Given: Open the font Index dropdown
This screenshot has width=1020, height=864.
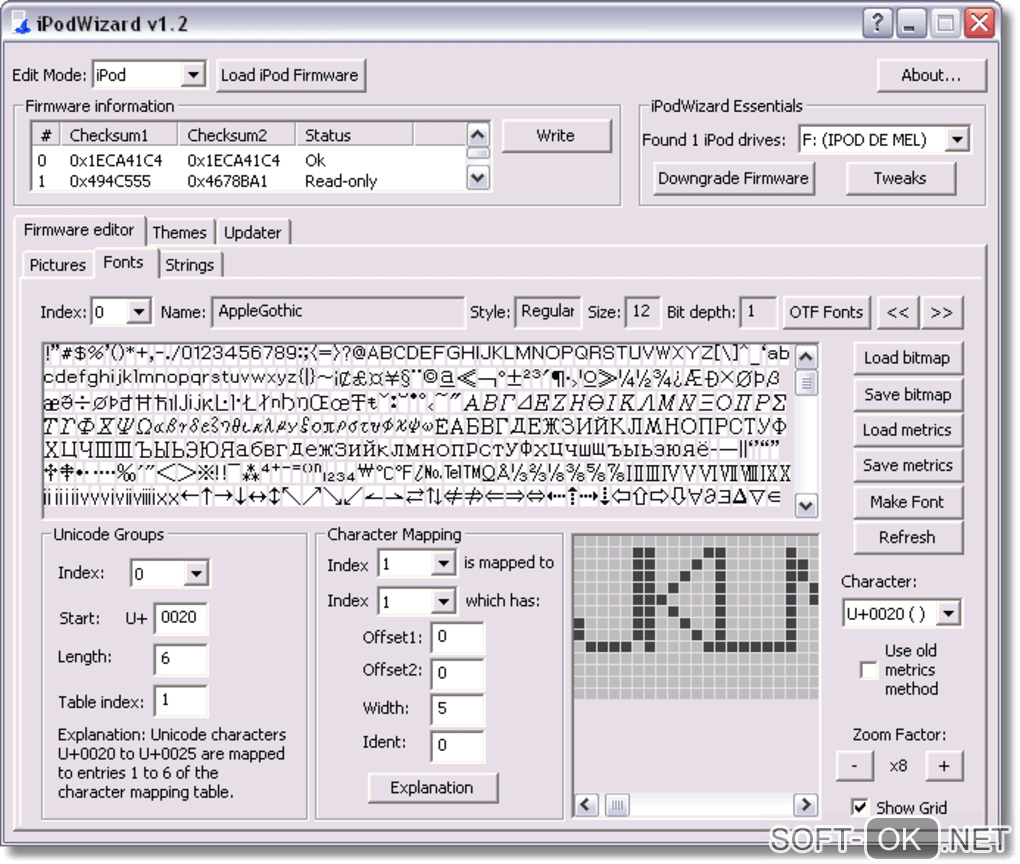Looking at the screenshot, I should coord(139,312).
